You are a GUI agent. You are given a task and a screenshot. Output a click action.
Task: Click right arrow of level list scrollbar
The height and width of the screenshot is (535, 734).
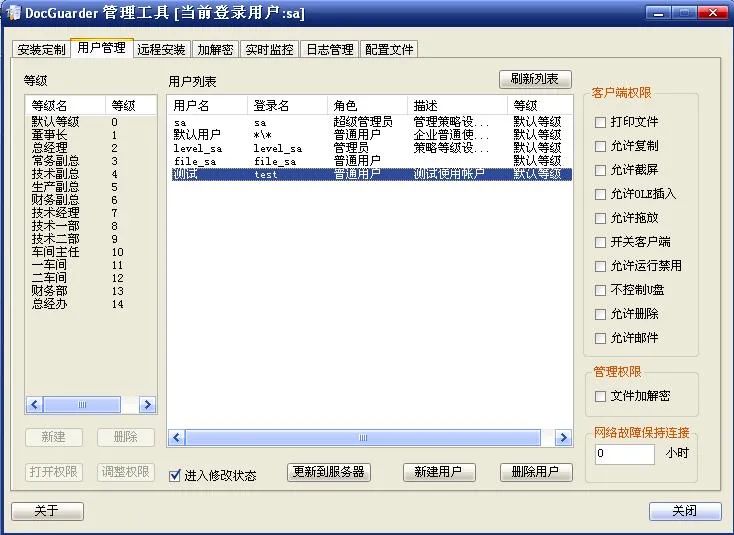147,405
